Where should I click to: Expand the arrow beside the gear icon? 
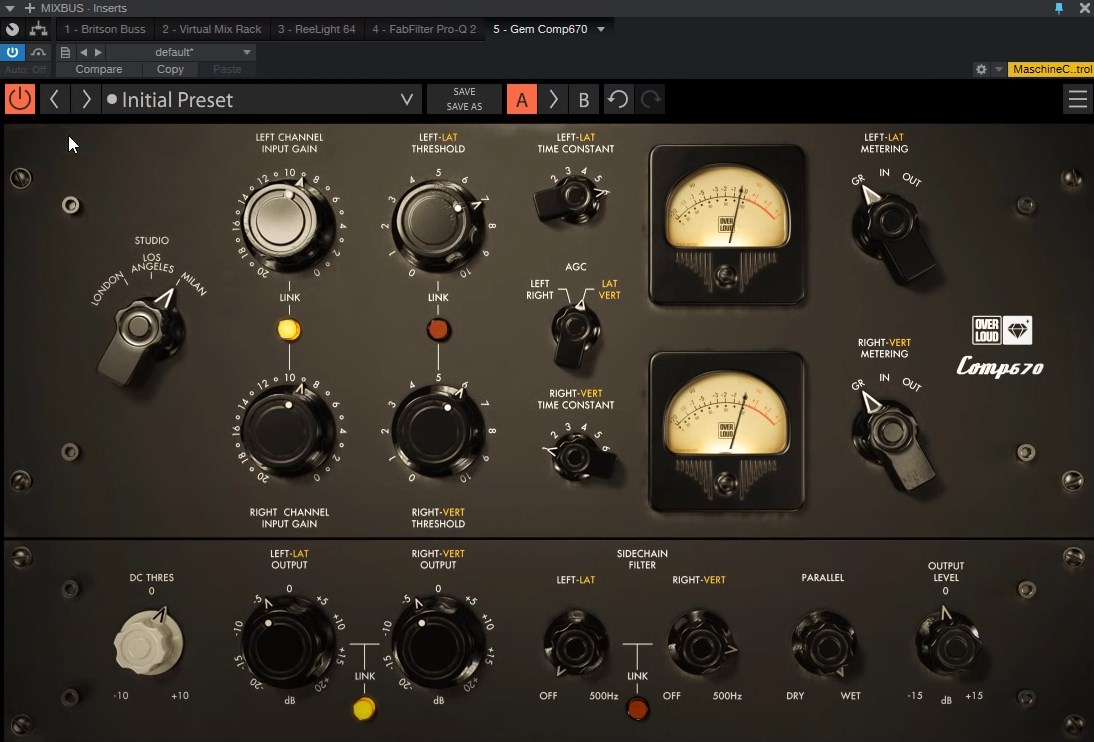coord(998,69)
